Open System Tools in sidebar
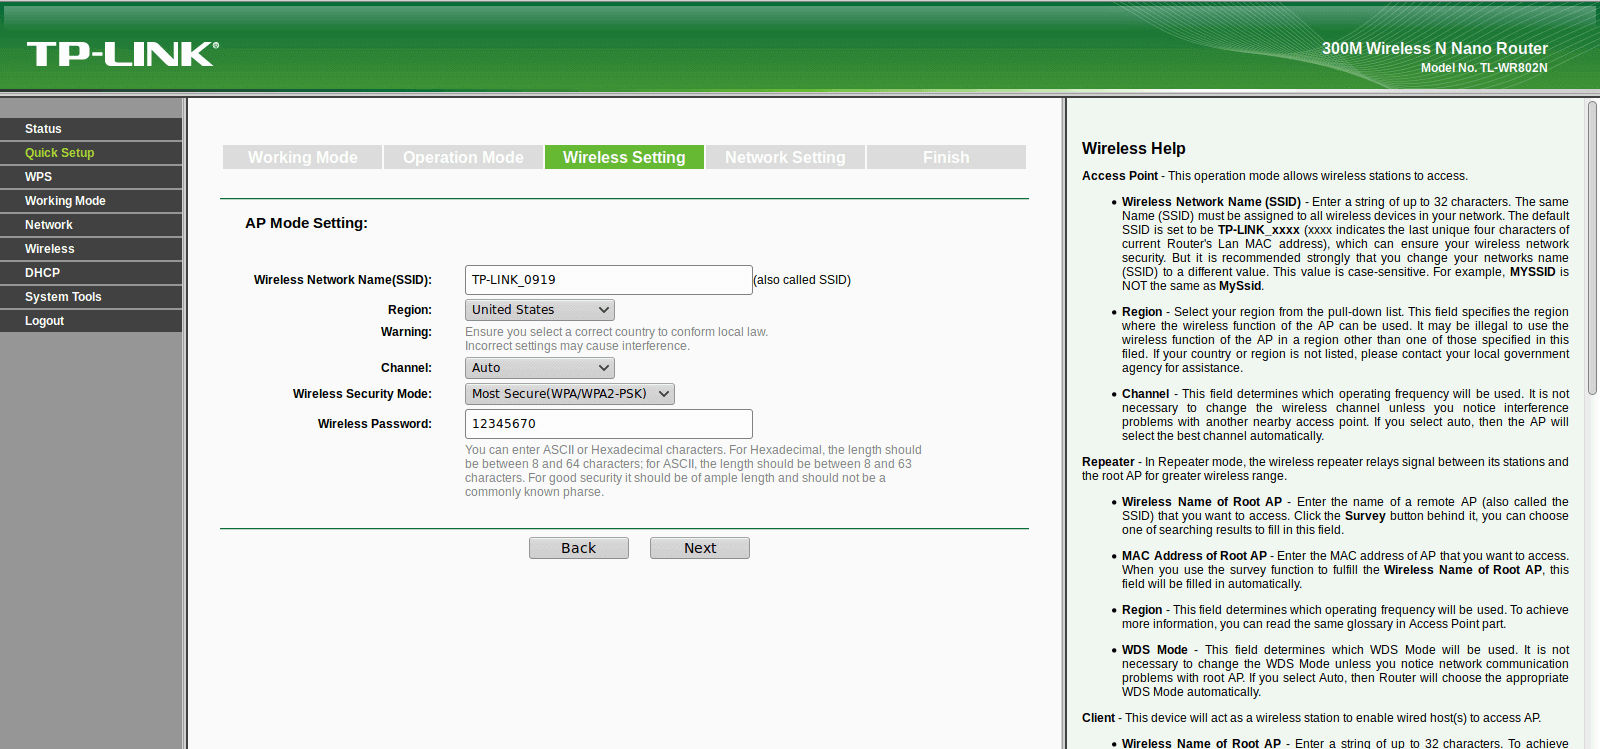 click(x=91, y=297)
